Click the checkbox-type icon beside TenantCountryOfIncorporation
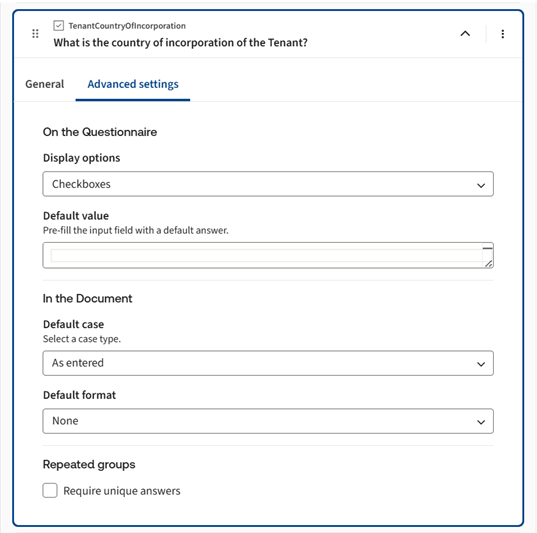537x533 pixels. point(59,26)
